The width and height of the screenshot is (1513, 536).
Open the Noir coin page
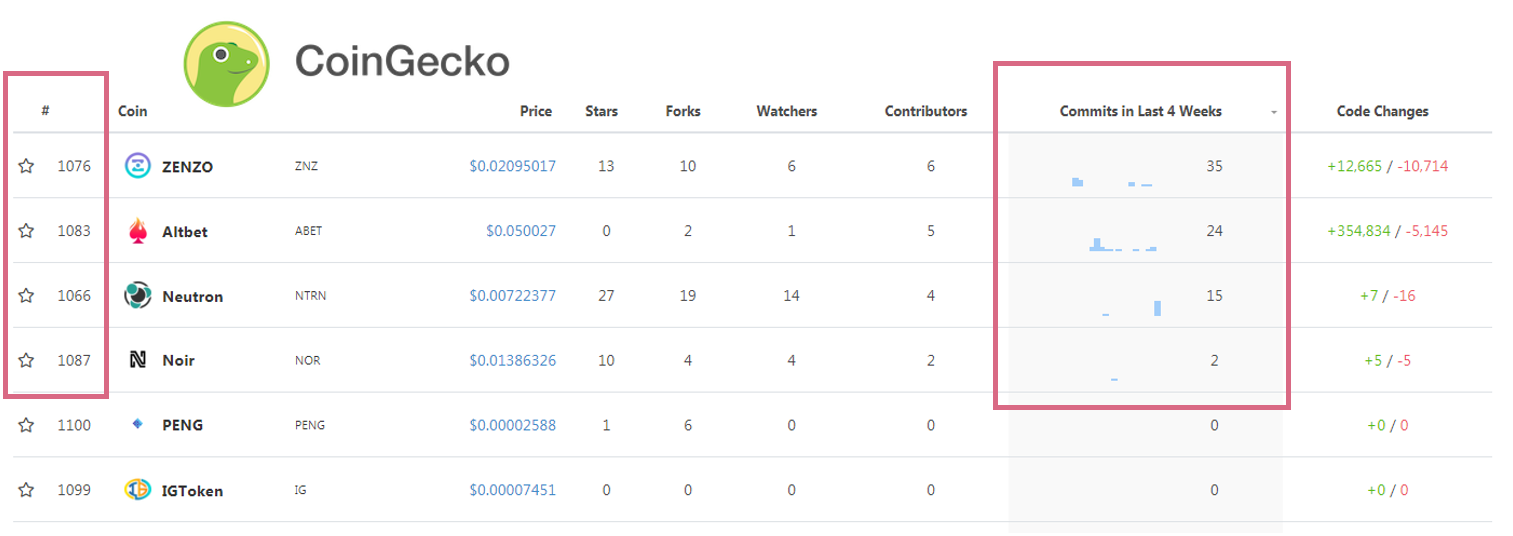click(178, 361)
